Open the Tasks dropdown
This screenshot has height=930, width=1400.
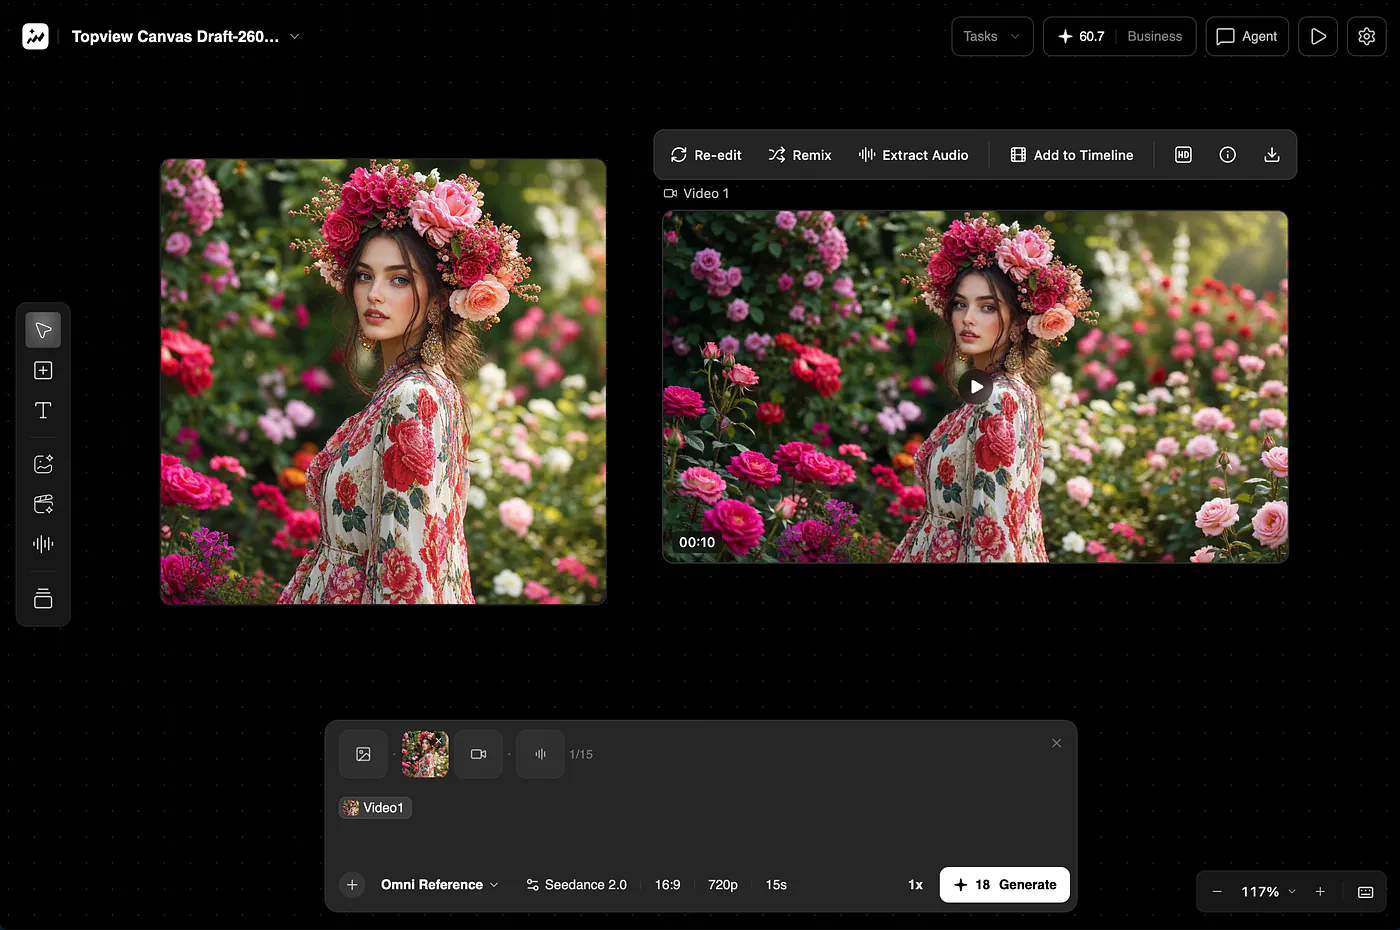[992, 36]
